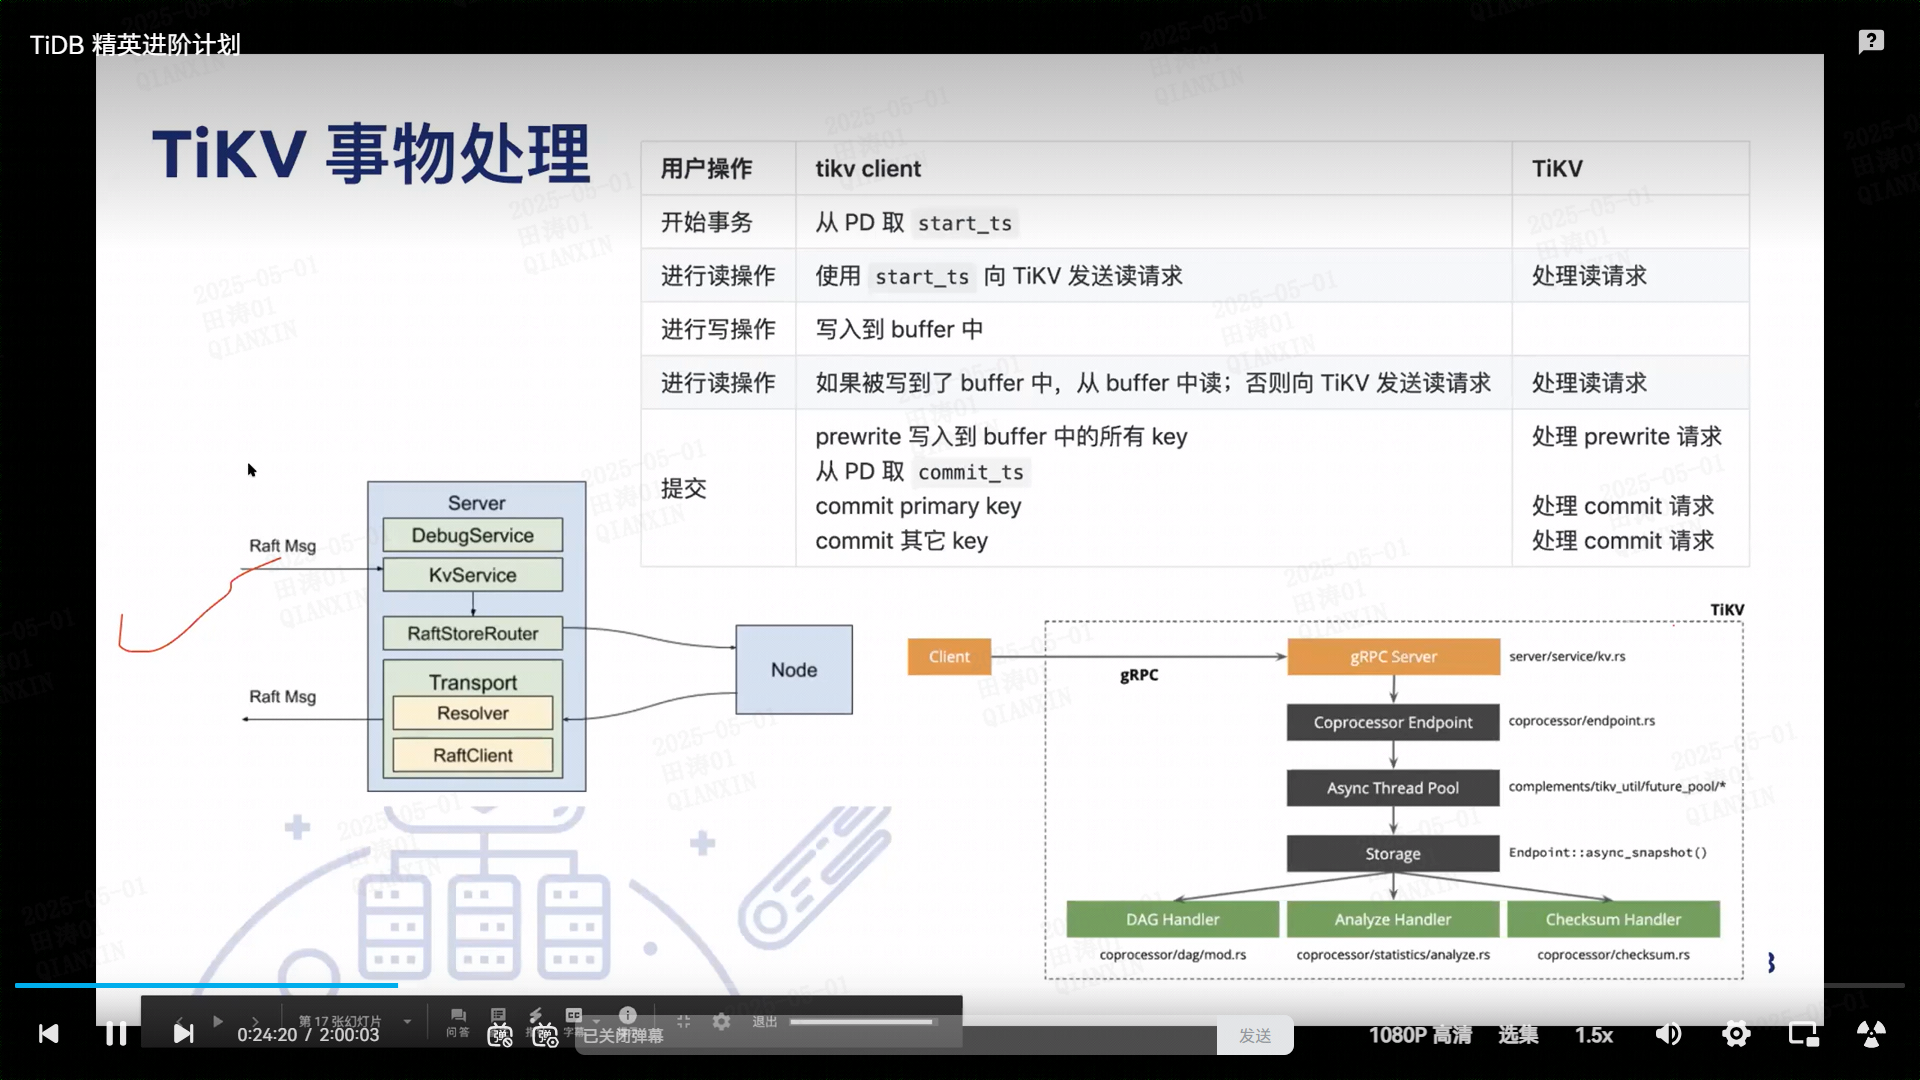This screenshot has height=1080, width=1920.
Task: Click the 退出 exit button in slide toolbar
Action: pyautogui.click(x=765, y=1021)
